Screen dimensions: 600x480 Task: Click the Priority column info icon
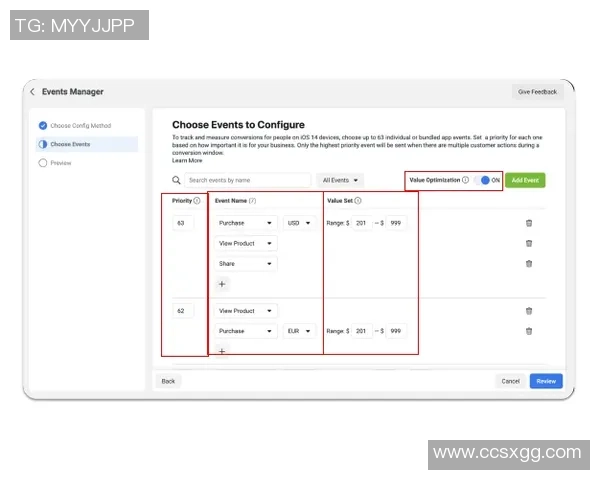click(x=197, y=201)
